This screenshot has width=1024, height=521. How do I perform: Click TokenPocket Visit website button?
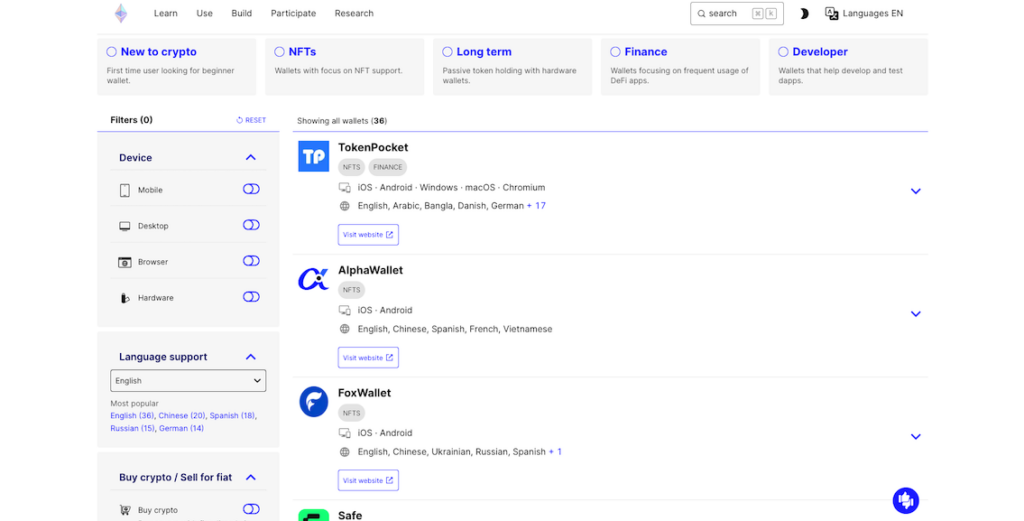tap(368, 235)
